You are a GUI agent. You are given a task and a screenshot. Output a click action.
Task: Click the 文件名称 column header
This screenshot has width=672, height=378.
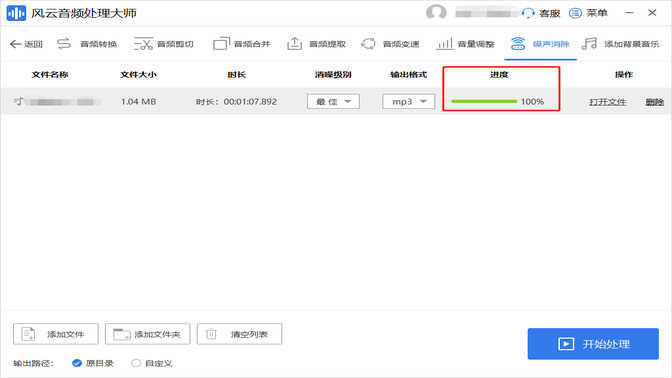tap(50, 75)
